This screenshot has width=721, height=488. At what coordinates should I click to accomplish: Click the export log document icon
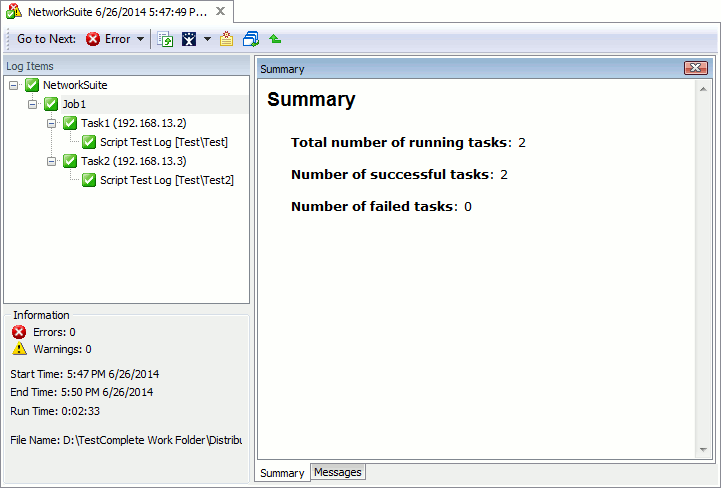tap(165, 39)
